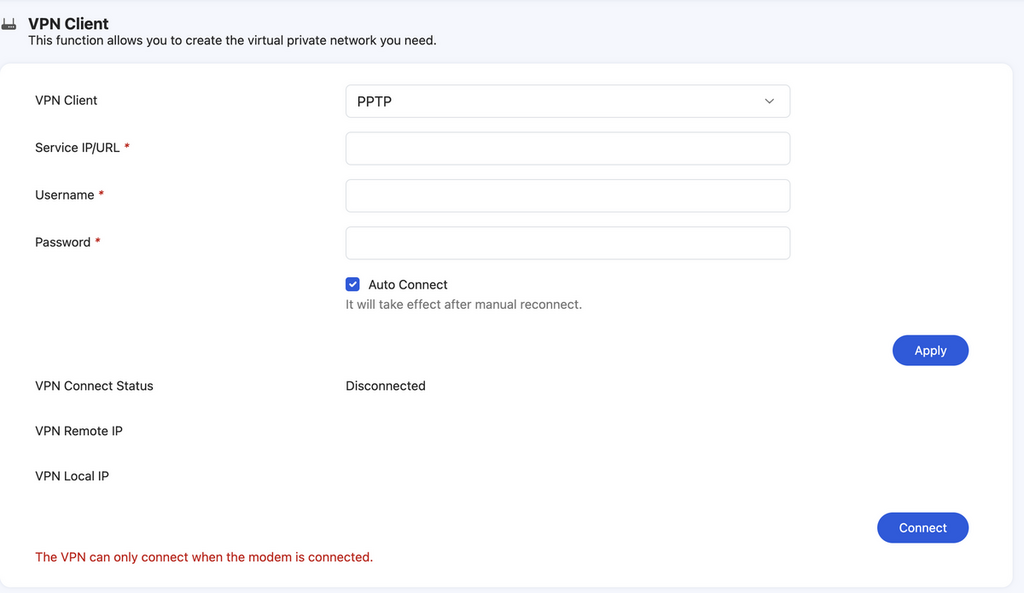The width and height of the screenshot is (1024, 593).
Task: Click inside the Password field
Action: (x=567, y=243)
